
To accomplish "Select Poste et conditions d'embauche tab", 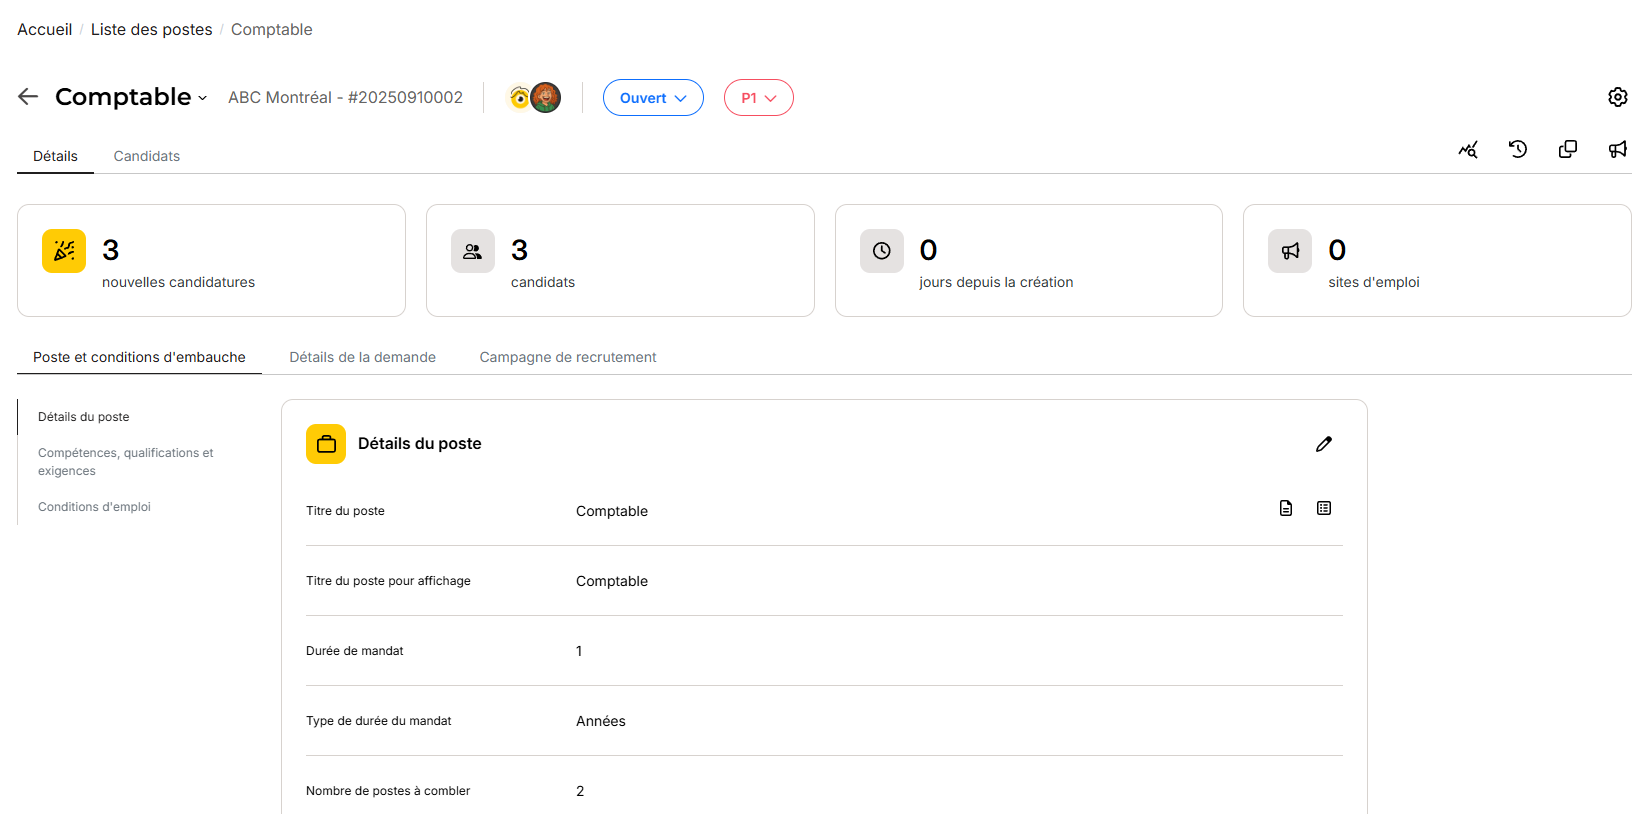I will tap(139, 357).
